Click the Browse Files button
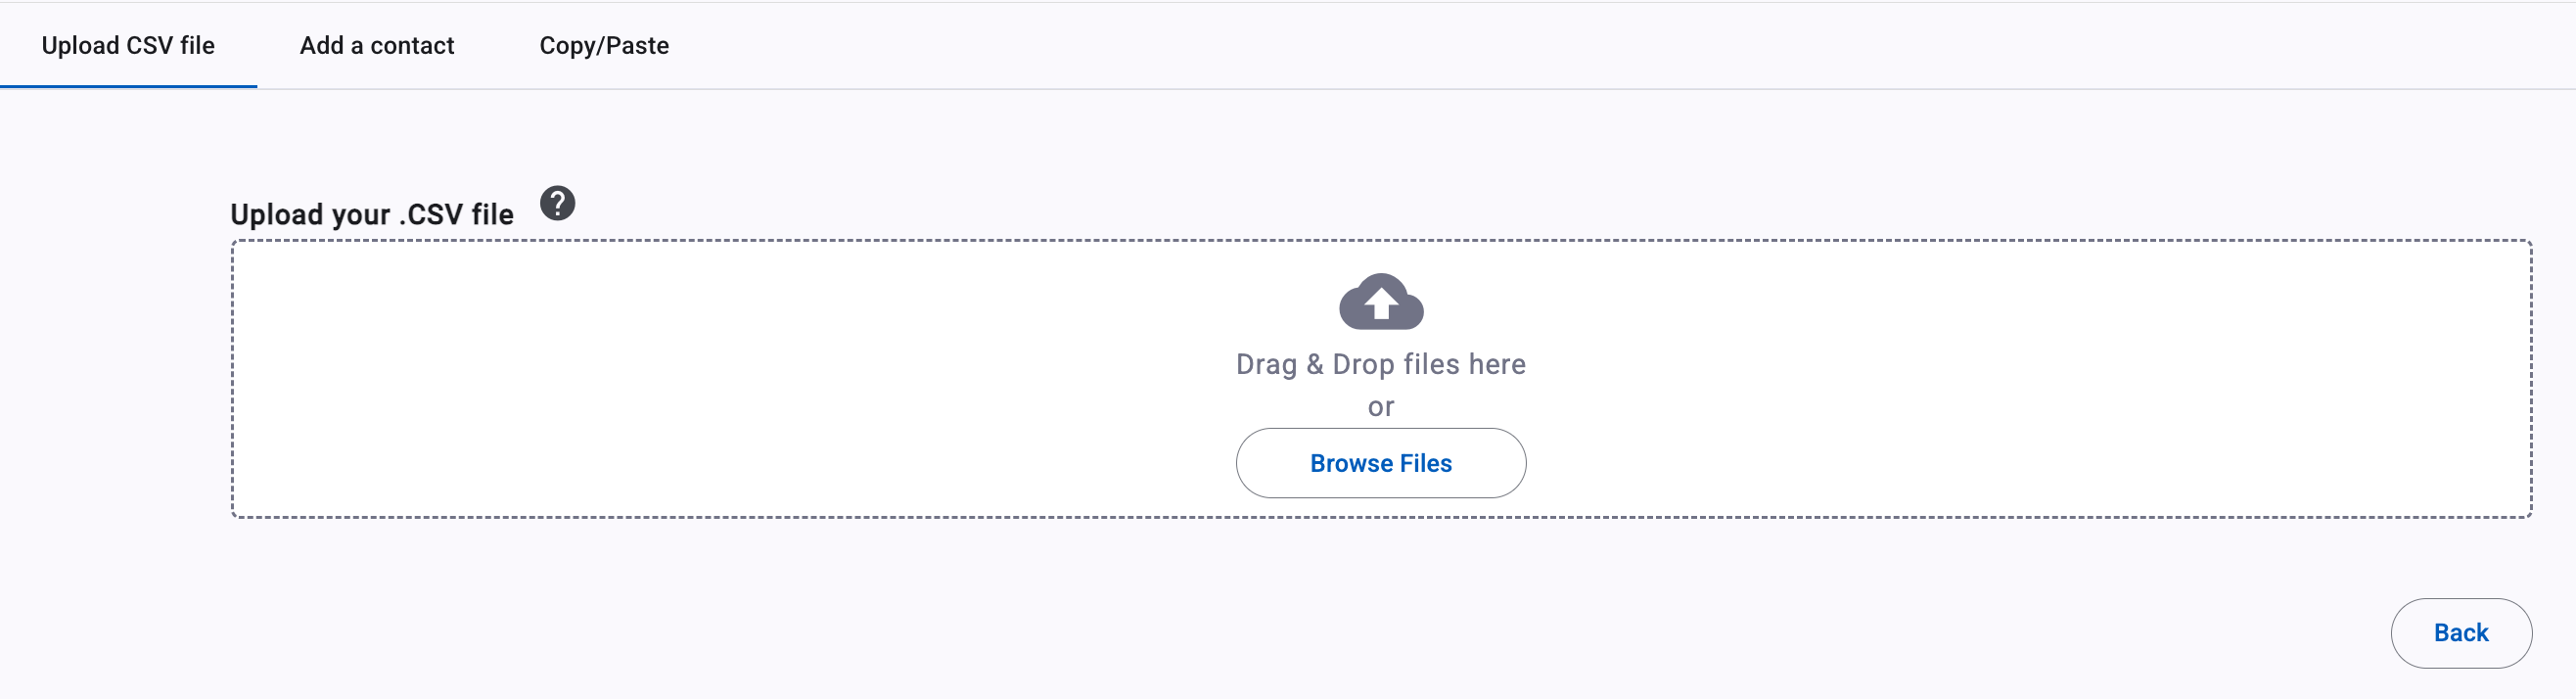The width and height of the screenshot is (2576, 699). (x=1381, y=463)
